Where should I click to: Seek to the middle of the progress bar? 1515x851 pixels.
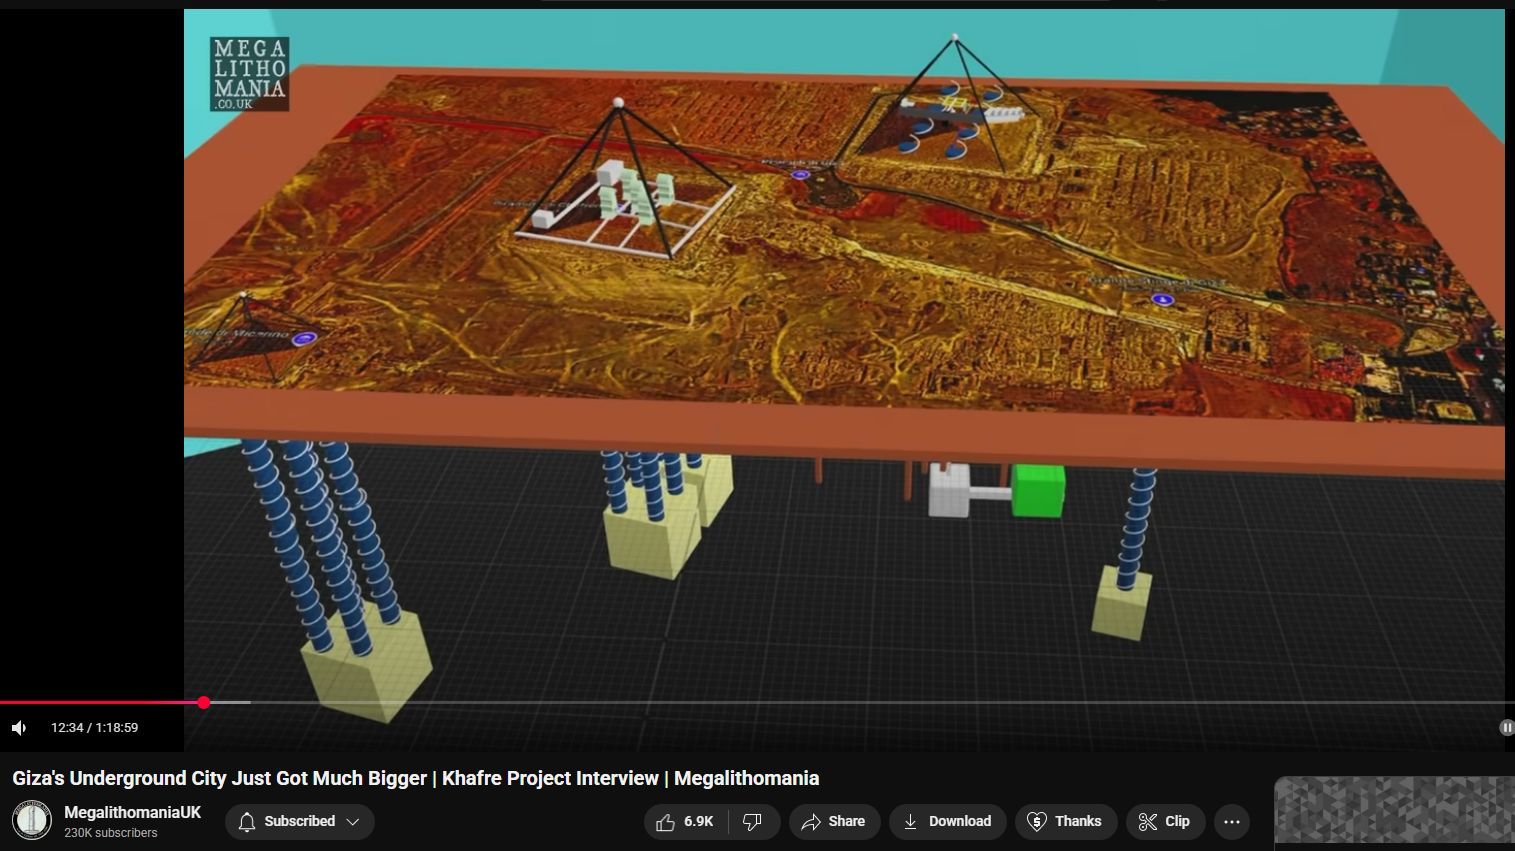[757, 703]
